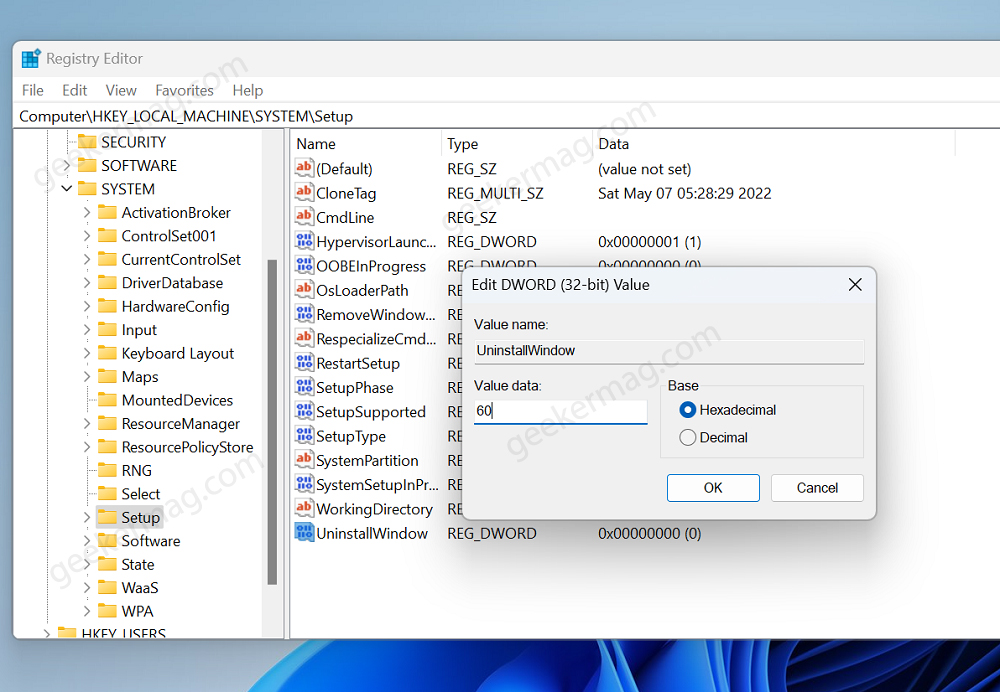Select the OOBEInProgress DWORD icon
1000x692 pixels.
tap(304, 265)
